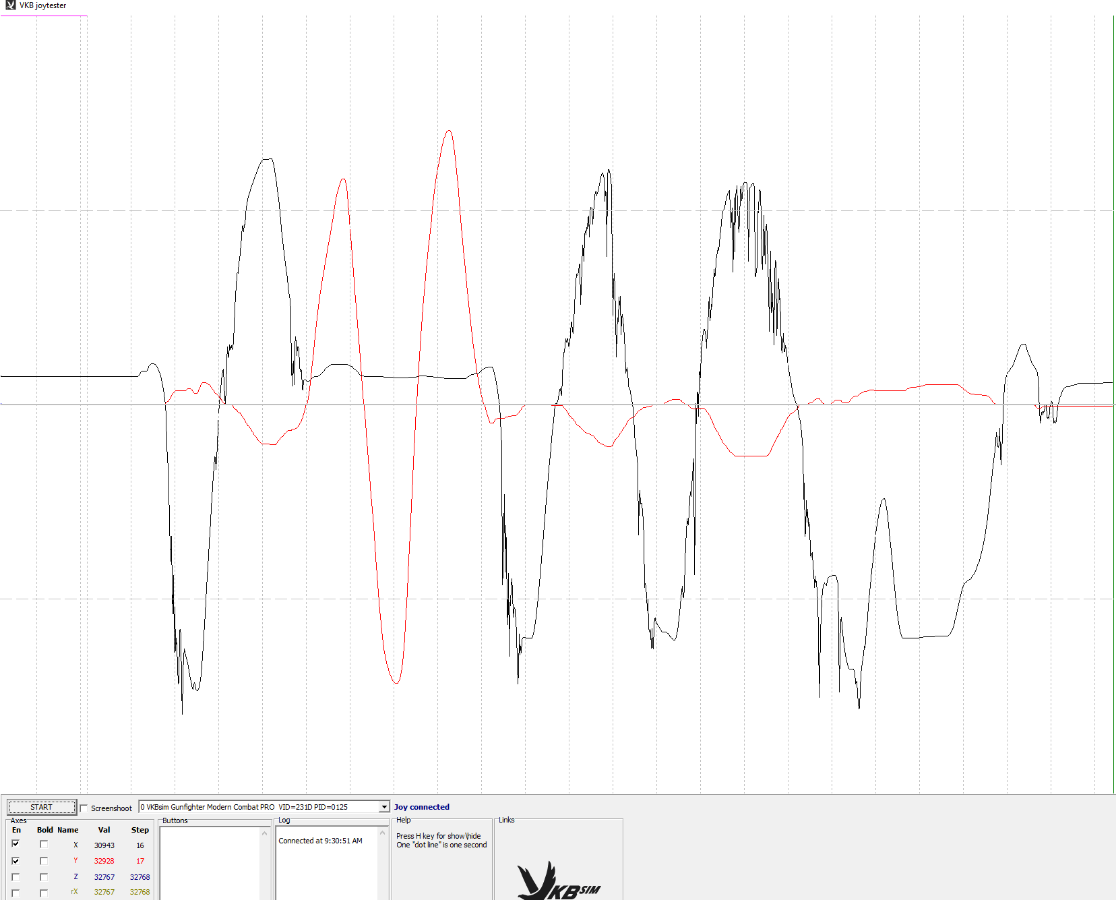This screenshot has width=1116, height=900.
Task: Click the X axis value 30943
Action: [104, 845]
